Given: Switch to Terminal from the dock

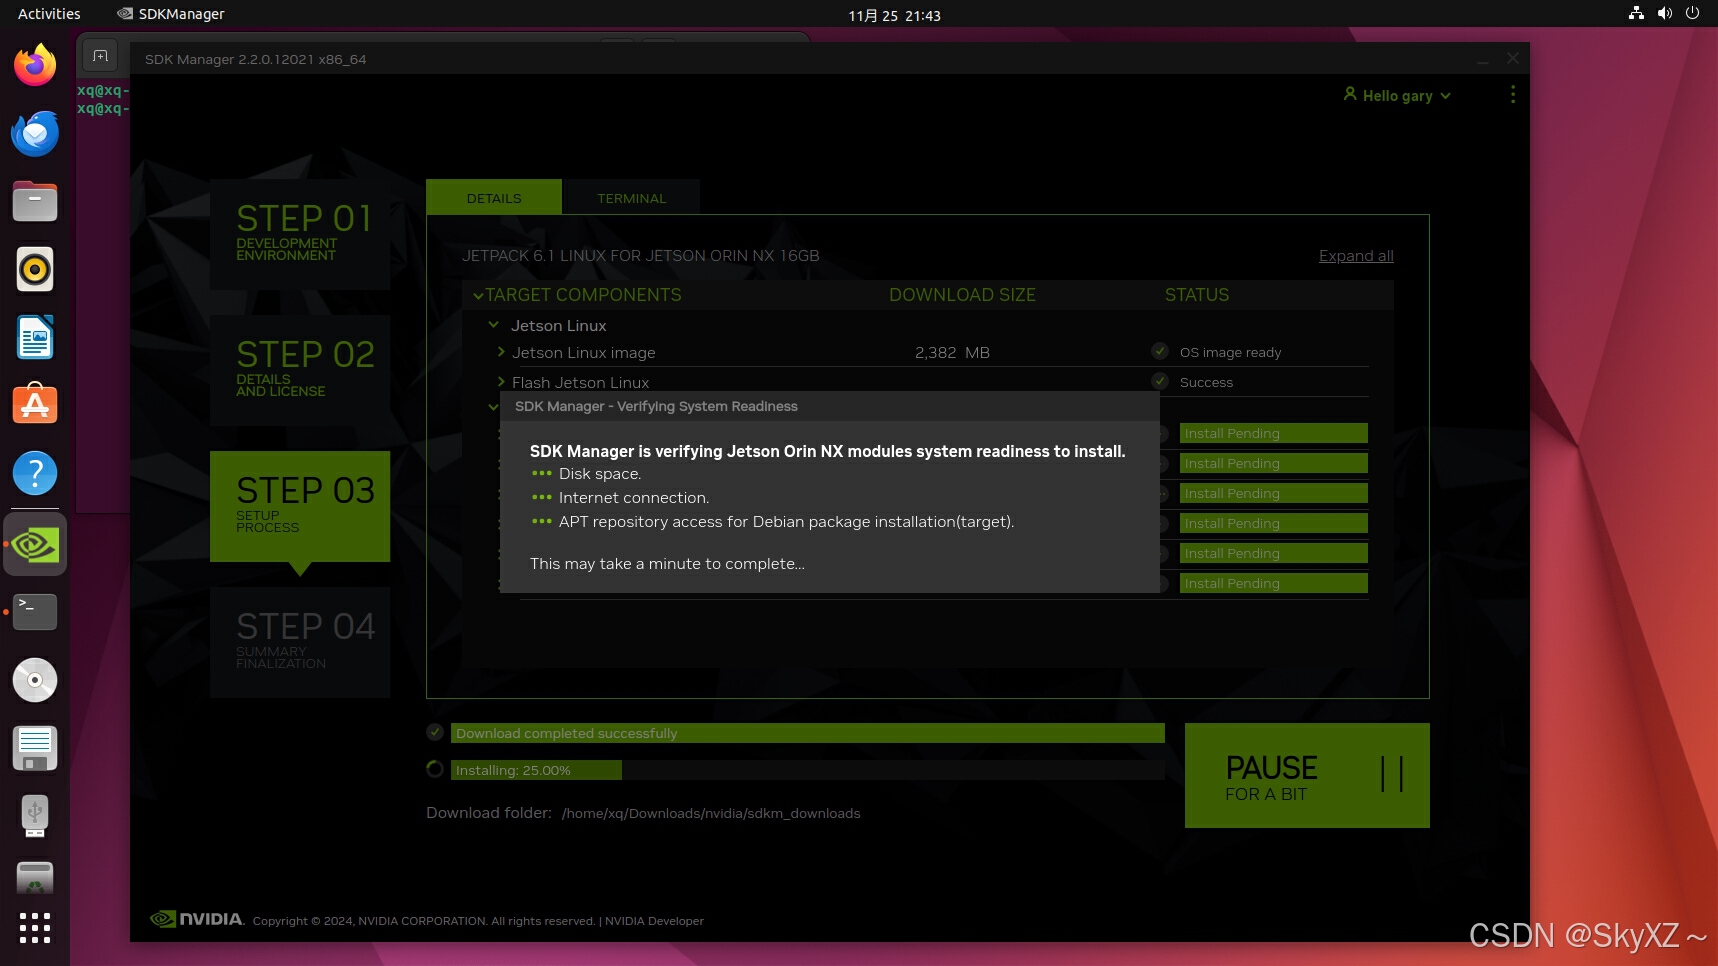Looking at the screenshot, I should (x=35, y=612).
